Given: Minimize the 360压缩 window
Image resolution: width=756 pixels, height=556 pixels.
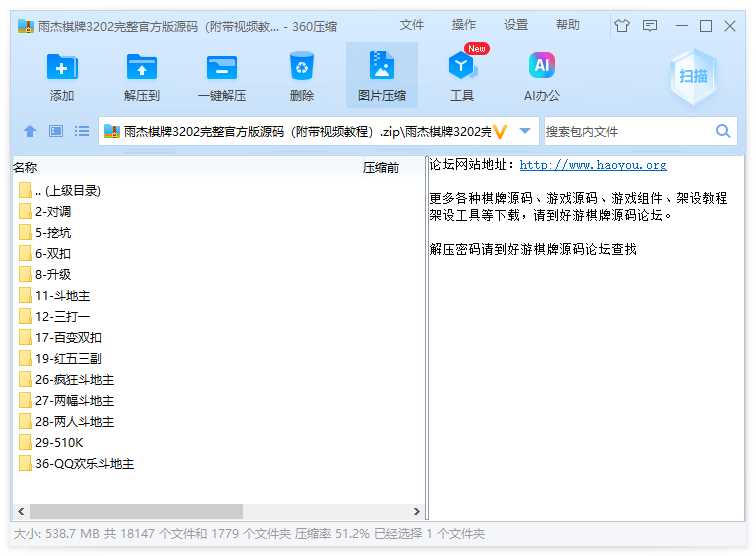Looking at the screenshot, I should 681,26.
